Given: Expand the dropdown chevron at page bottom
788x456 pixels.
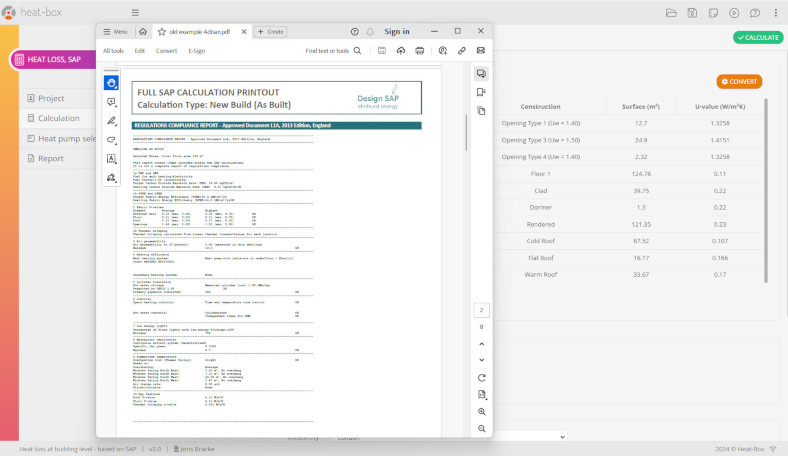Looking at the screenshot, I should (562, 437).
